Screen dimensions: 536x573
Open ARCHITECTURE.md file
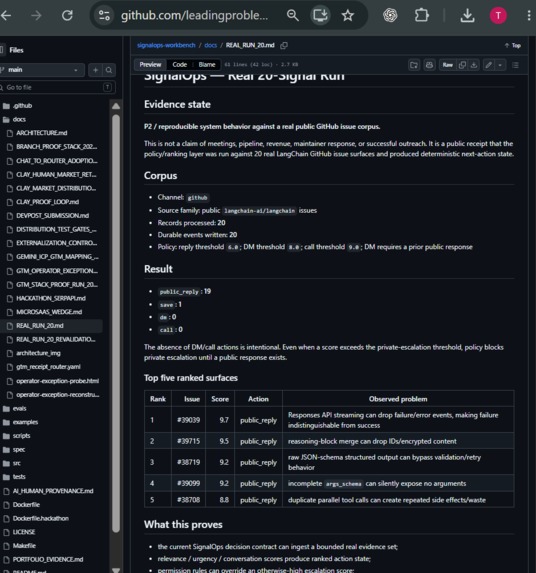click(42, 133)
